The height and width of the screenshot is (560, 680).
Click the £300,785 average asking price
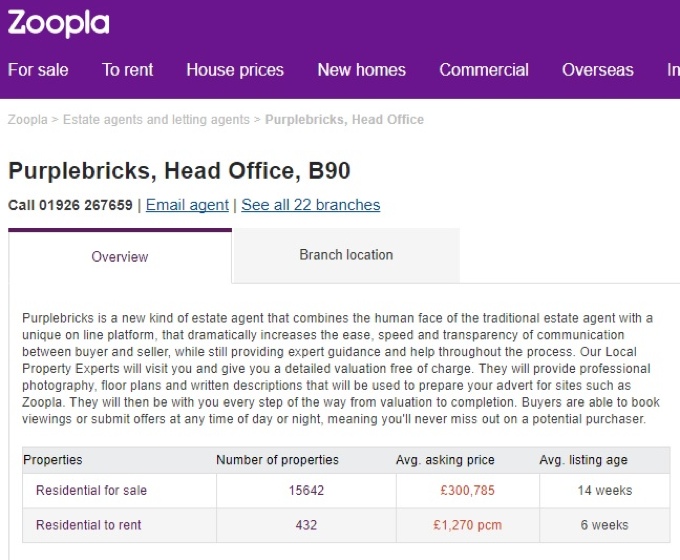click(467, 491)
